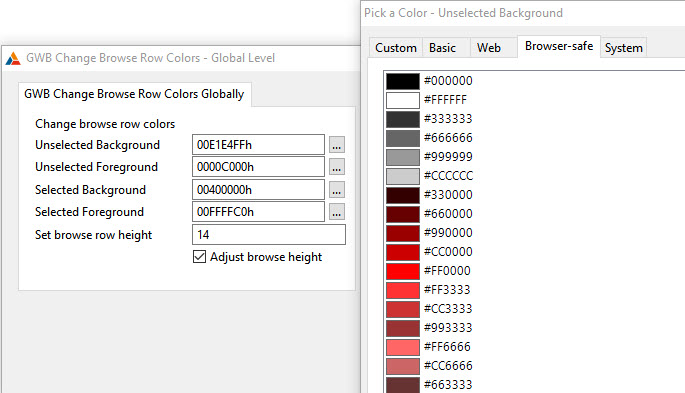Open color picker for Selected Foreground
This screenshot has height=393, width=685.
336,212
